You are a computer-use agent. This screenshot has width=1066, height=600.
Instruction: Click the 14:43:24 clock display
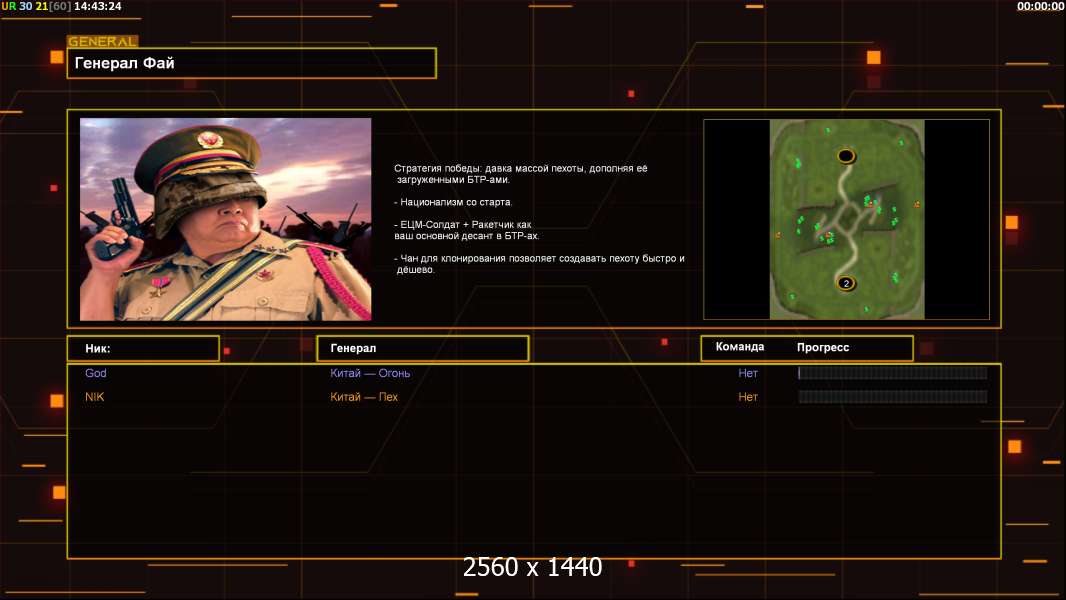coord(98,6)
